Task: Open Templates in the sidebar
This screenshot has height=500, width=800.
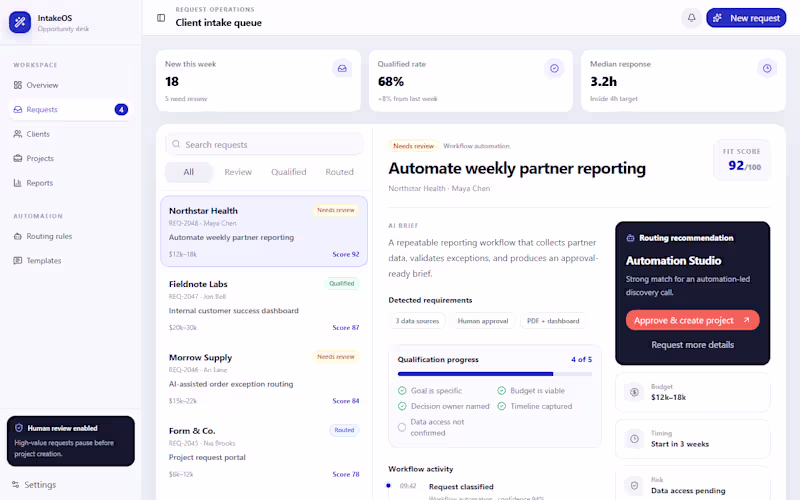Action: [x=70, y=261]
